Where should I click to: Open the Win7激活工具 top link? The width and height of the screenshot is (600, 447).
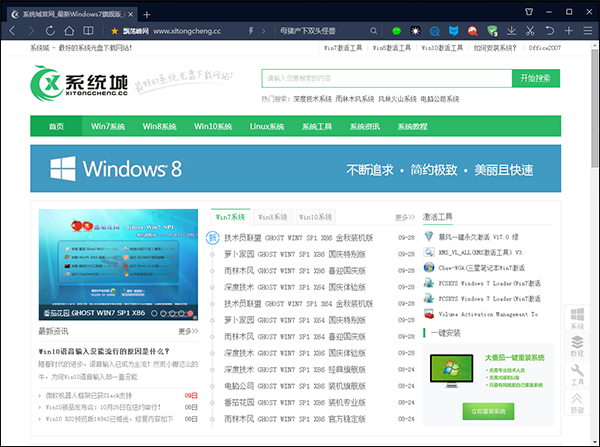point(343,48)
